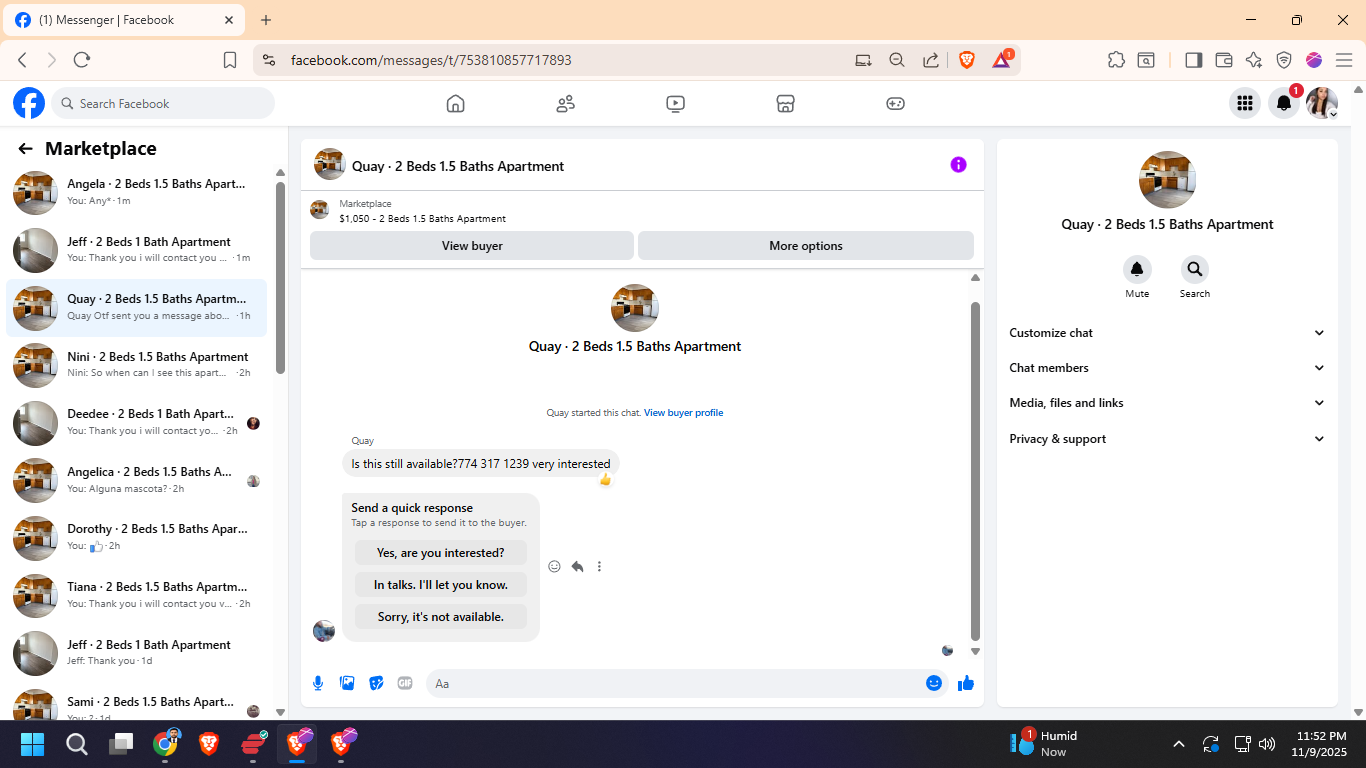Click the page vertical scrollbar
The width and height of the screenshot is (1366, 768).
tap(1358, 400)
